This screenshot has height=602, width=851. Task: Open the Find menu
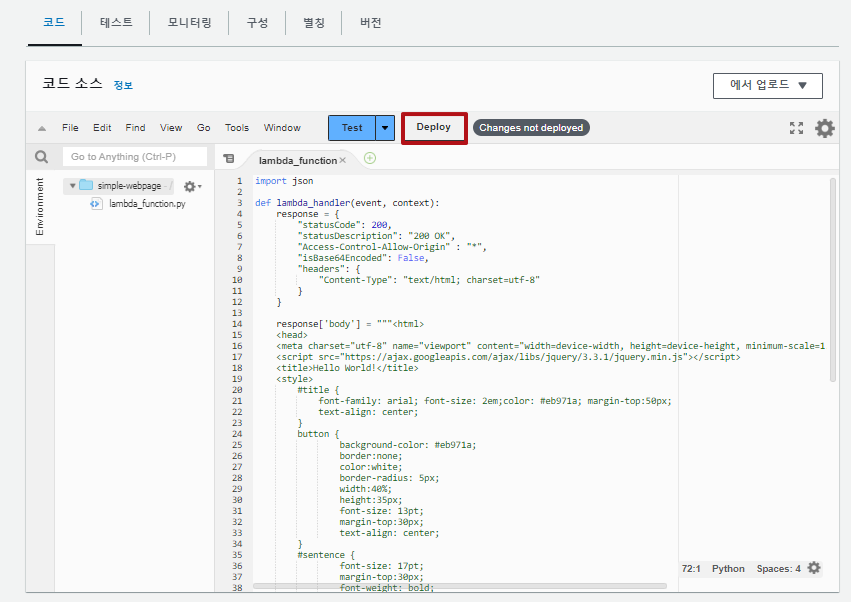pos(135,128)
